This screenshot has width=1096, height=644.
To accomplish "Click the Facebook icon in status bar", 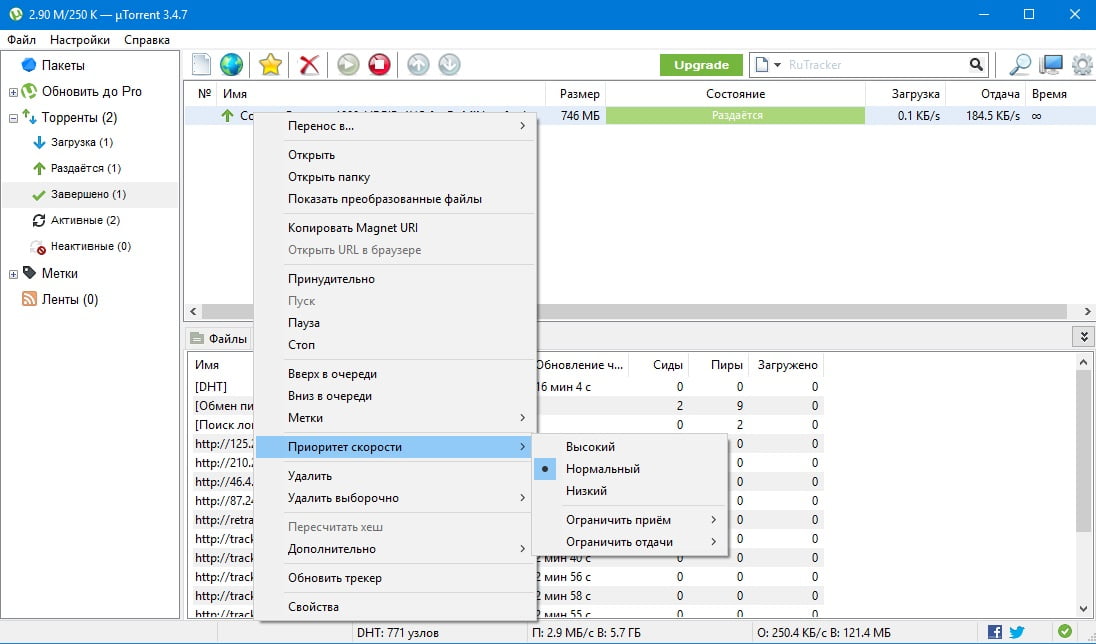I will pyautogui.click(x=995, y=632).
